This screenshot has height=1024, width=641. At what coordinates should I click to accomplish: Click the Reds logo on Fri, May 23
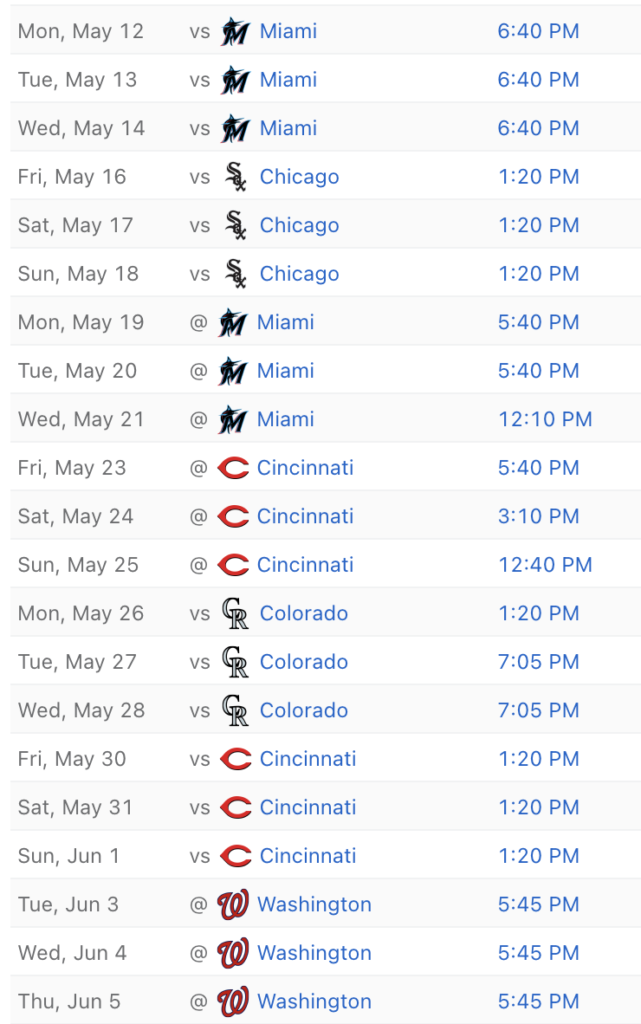[233, 468]
